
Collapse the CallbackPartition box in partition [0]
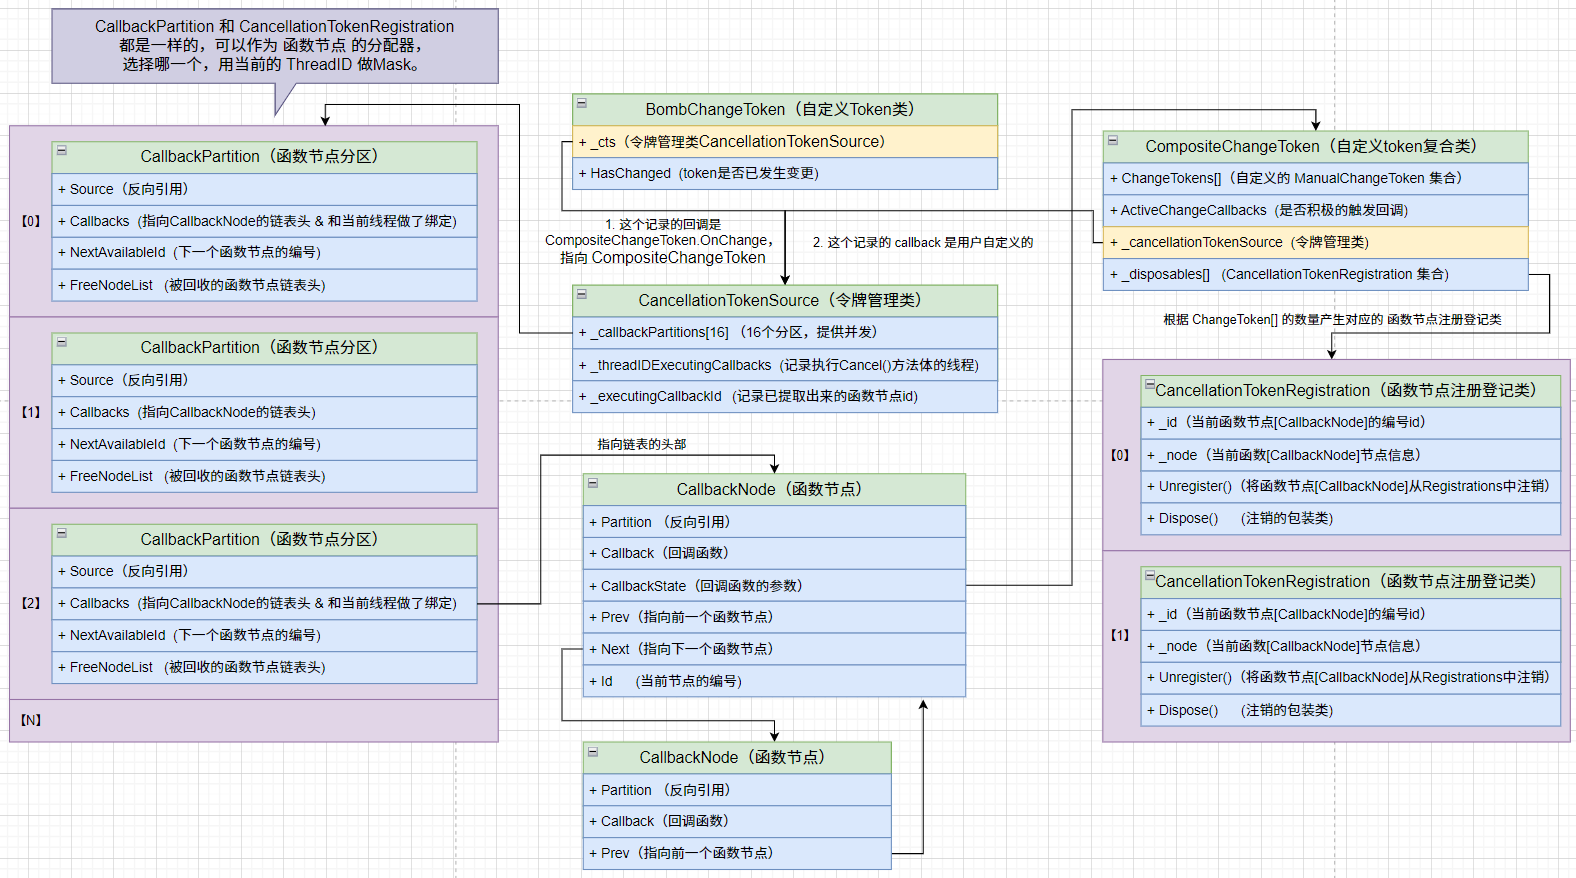61,150
